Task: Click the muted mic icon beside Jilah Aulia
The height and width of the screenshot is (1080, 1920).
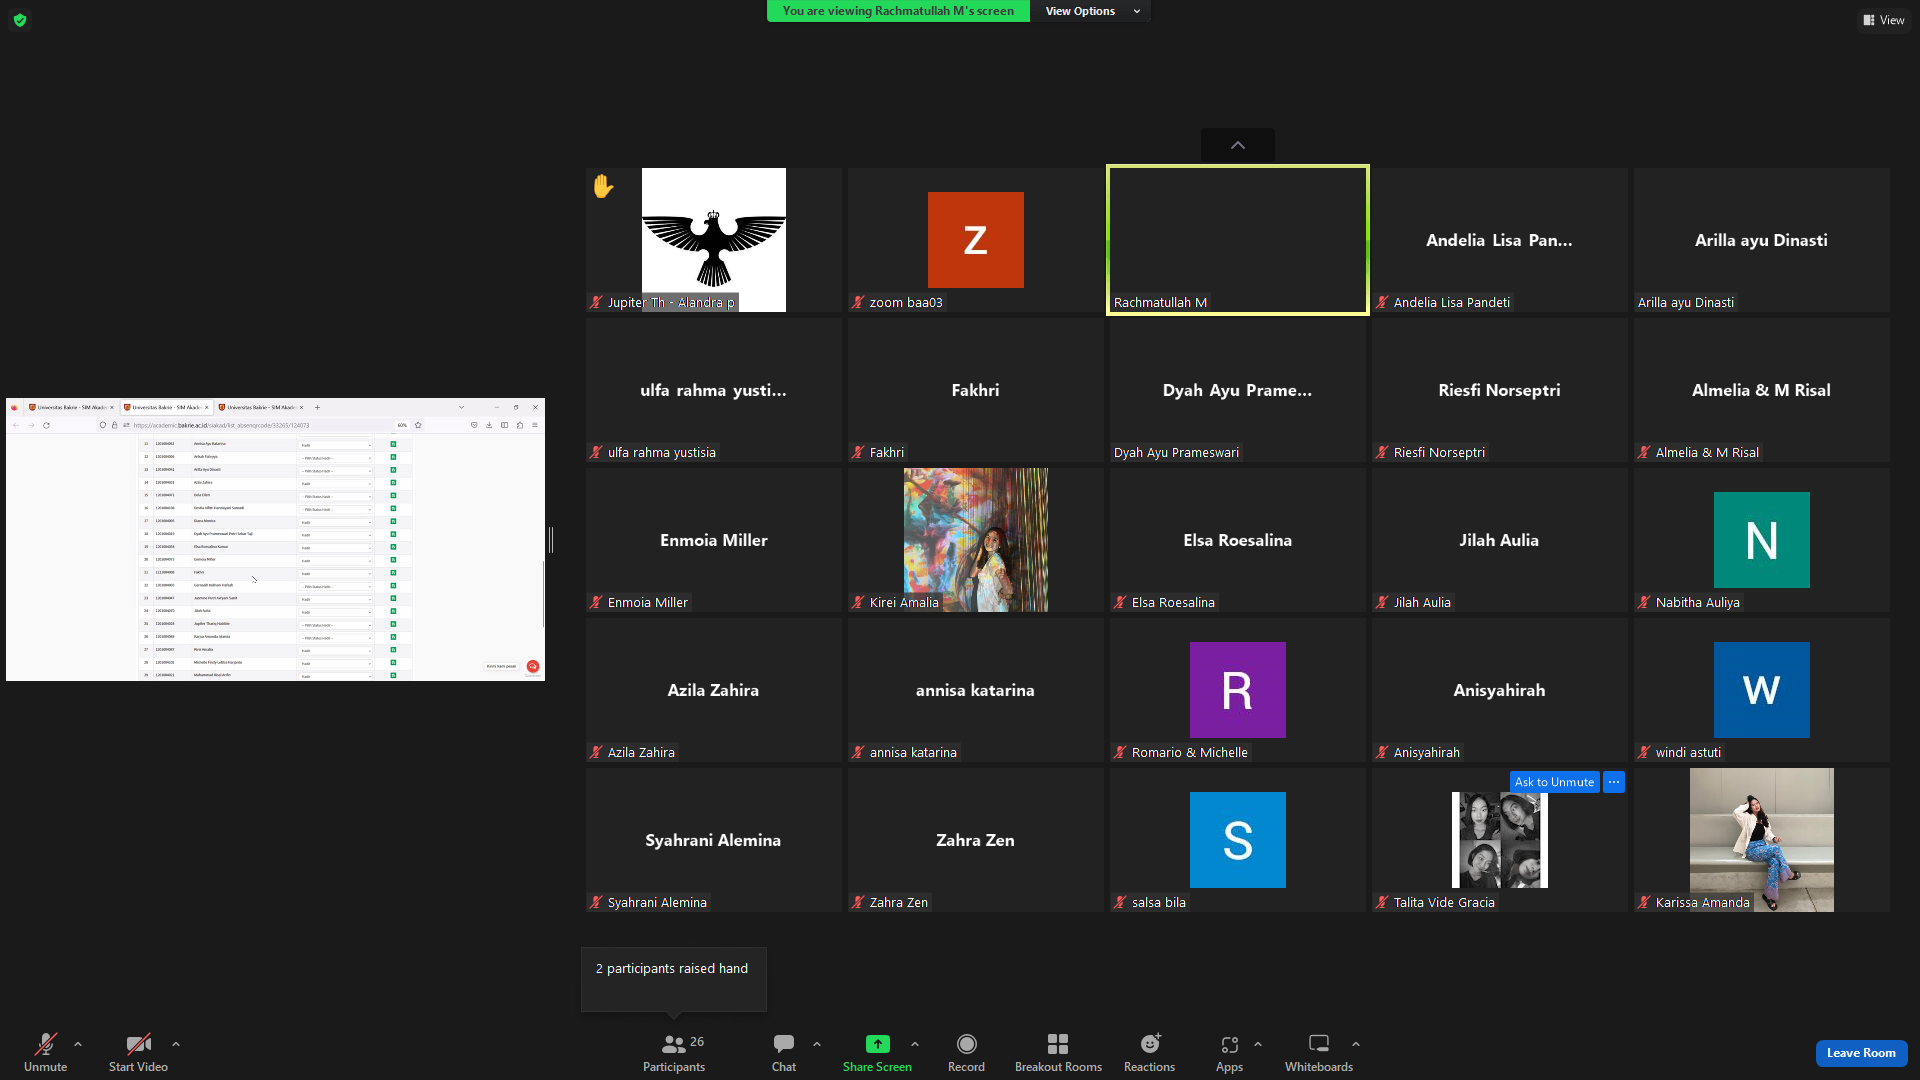Action: click(1382, 602)
